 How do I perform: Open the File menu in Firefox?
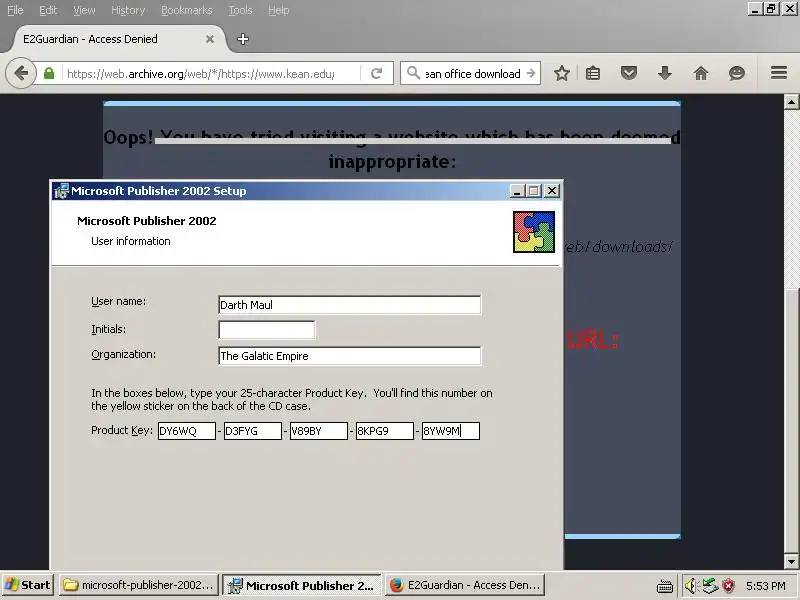coord(15,10)
